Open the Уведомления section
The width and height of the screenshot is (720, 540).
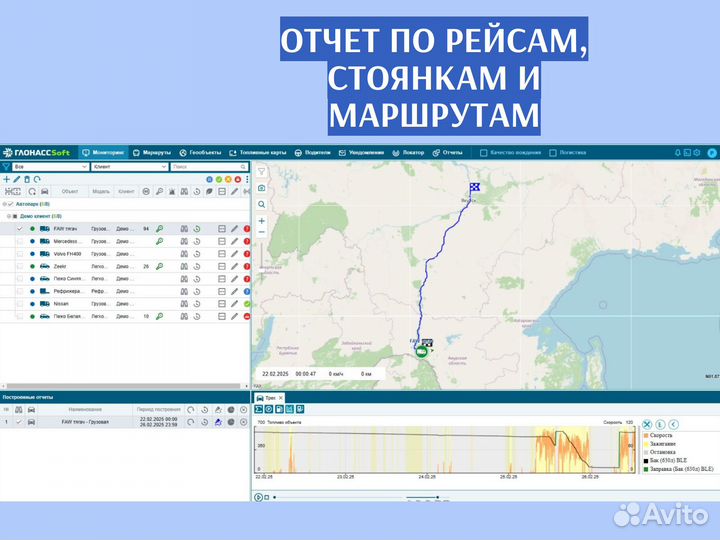coord(361,152)
